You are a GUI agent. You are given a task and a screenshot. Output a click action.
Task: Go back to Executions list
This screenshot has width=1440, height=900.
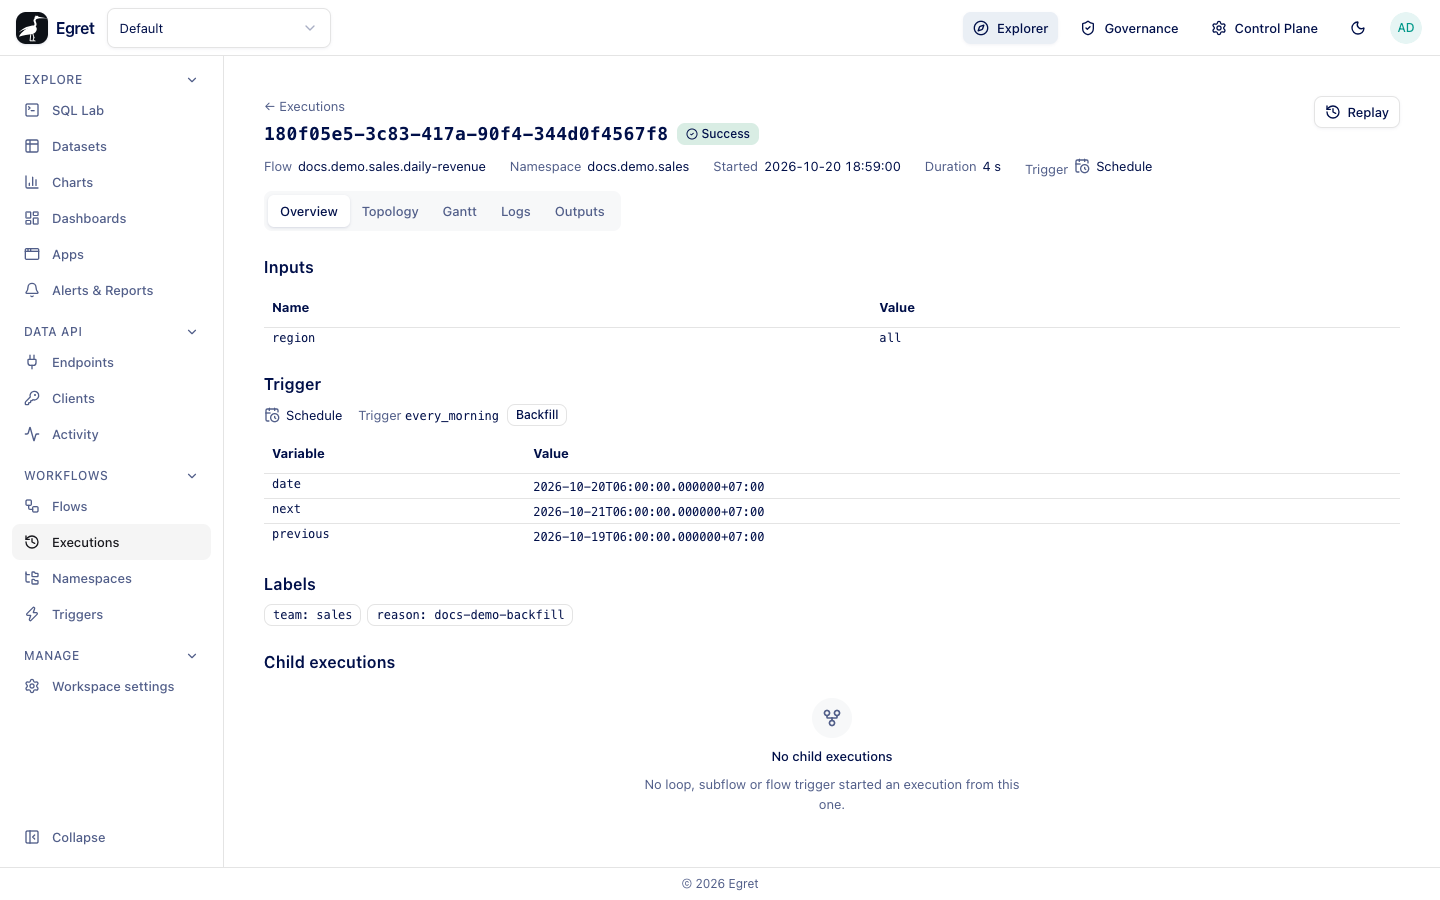point(304,106)
